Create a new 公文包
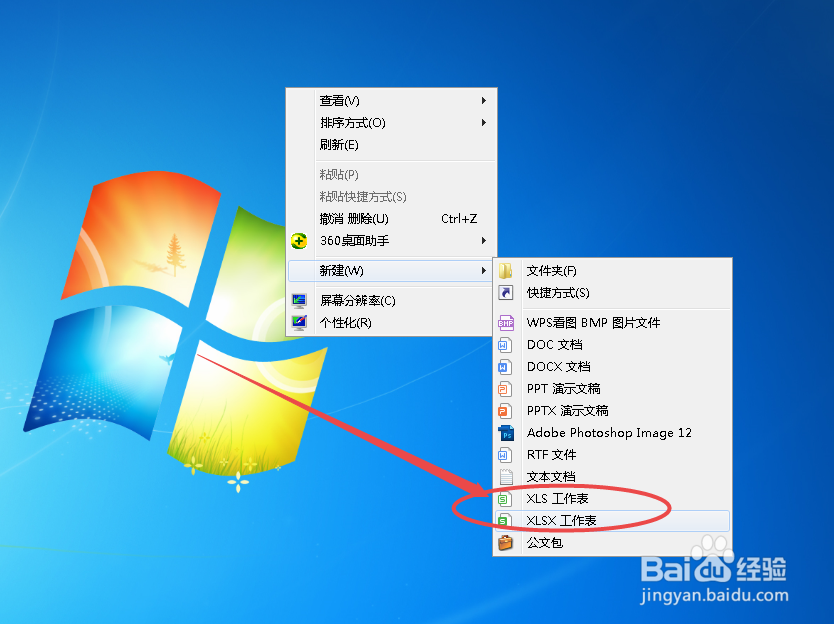The width and height of the screenshot is (834, 624). click(612, 543)
